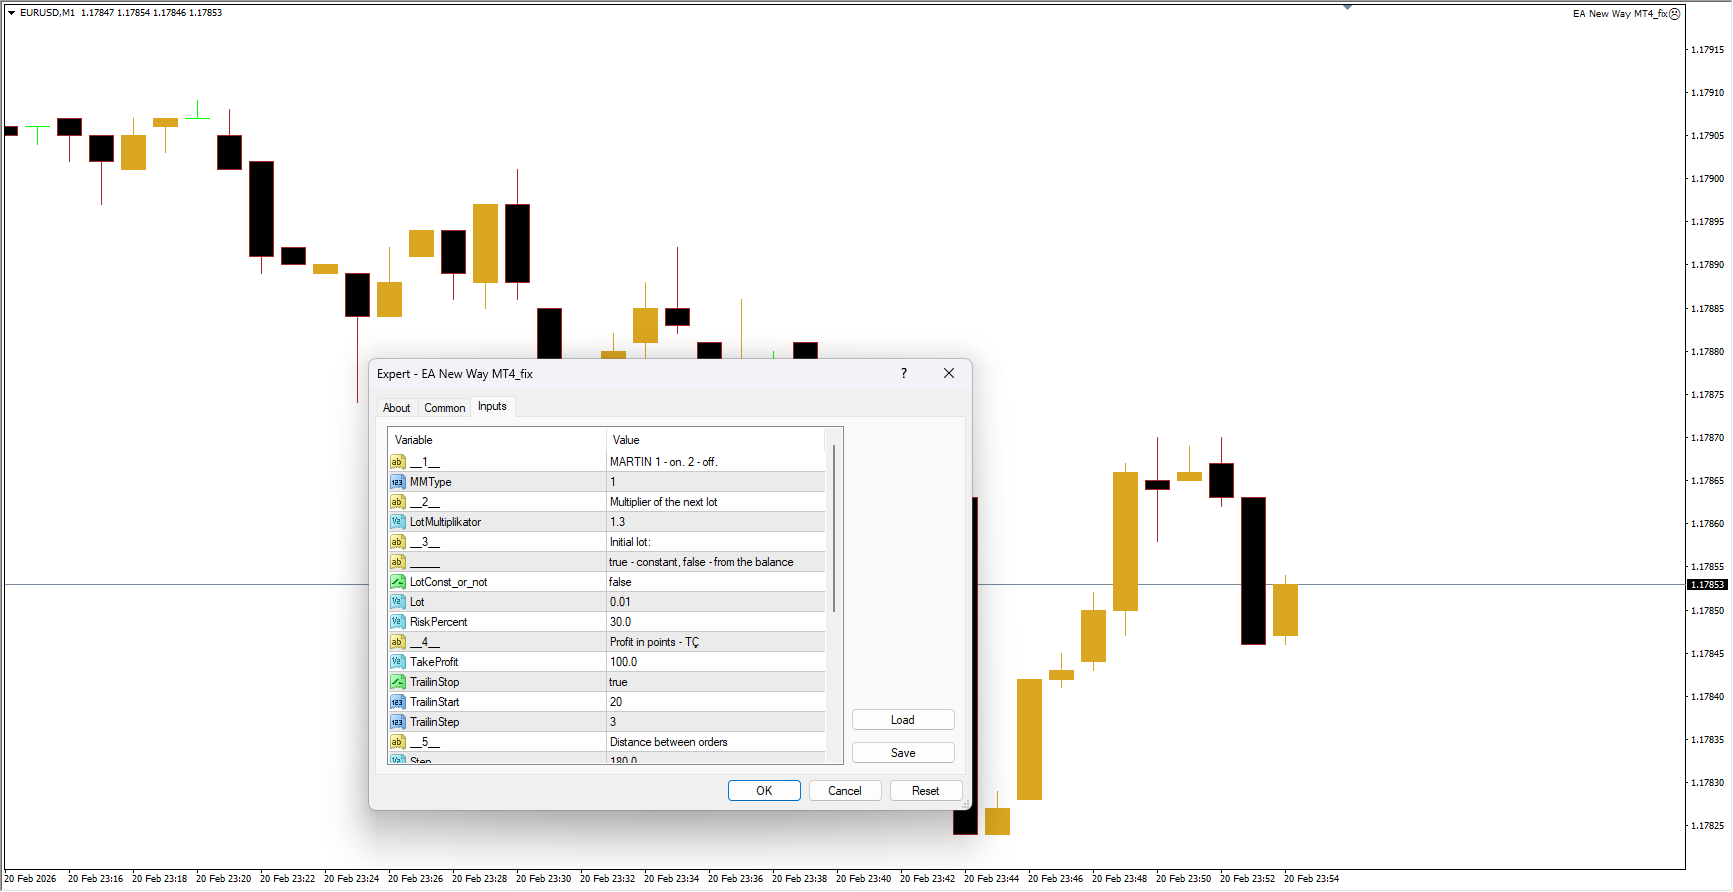This screenshot has width=1733, height=892.
Task: Click the LotMultiplikator double-type icon
Action: 397,522
